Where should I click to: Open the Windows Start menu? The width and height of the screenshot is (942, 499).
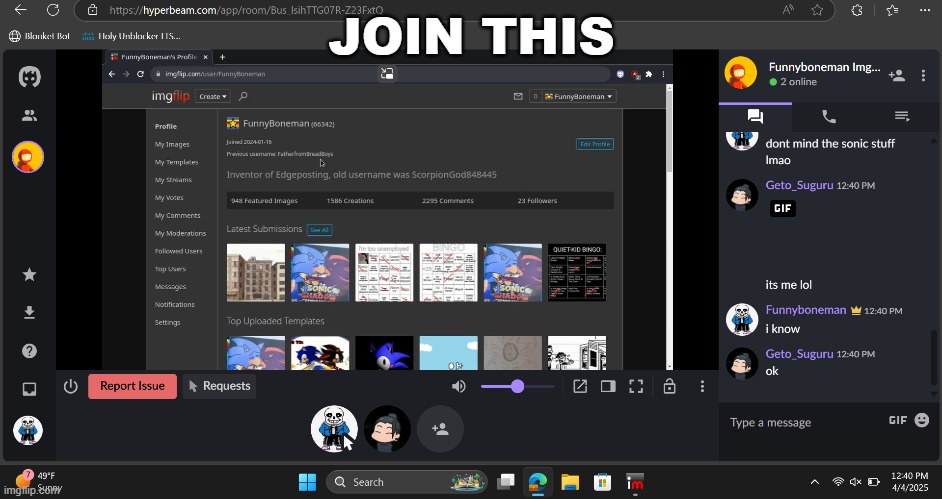[308, 482]
